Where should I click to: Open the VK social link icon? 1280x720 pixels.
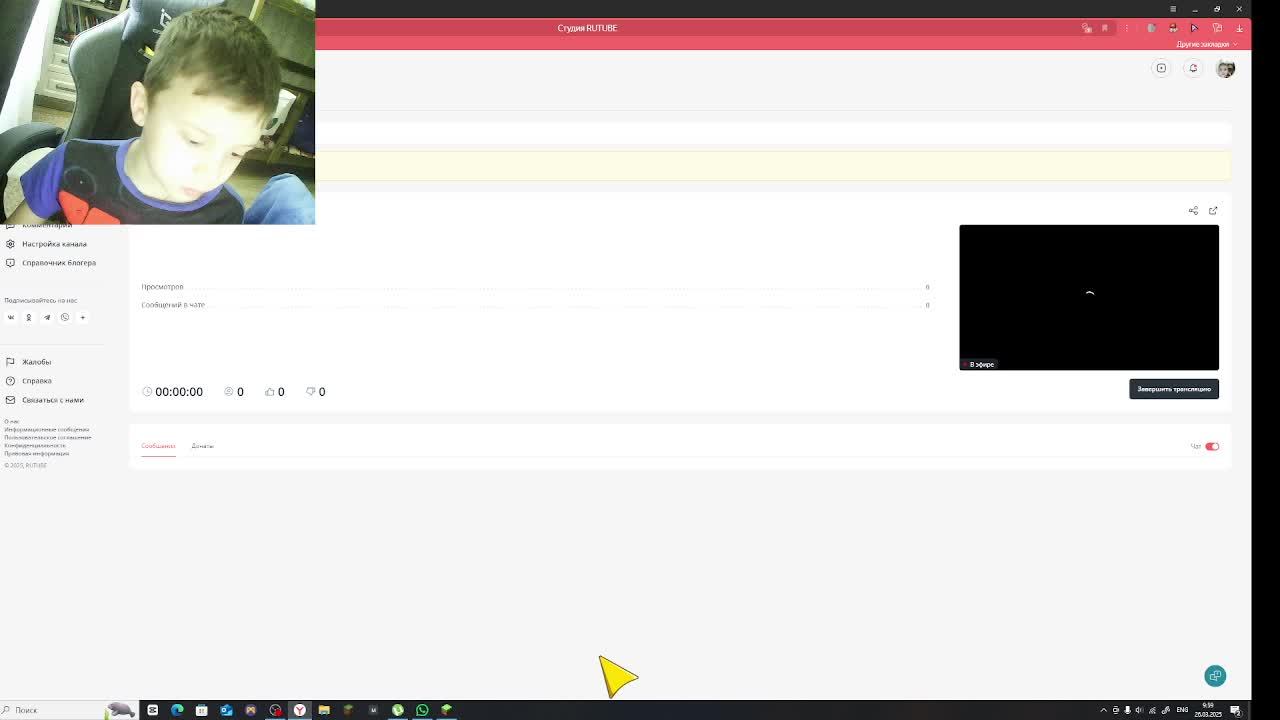coord(11,317)
